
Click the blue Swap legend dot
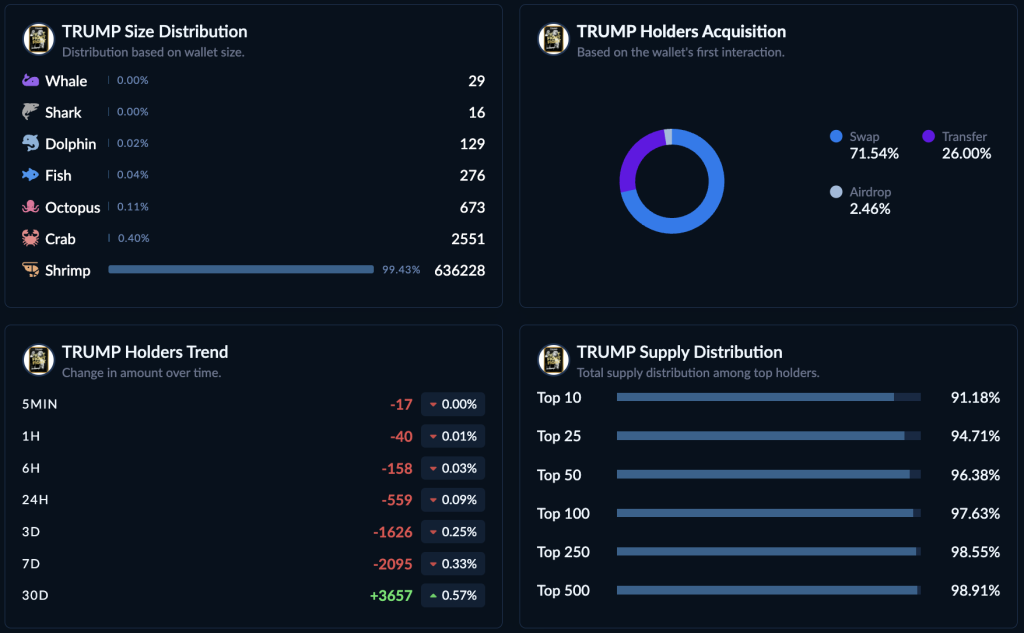click(836, 137)
